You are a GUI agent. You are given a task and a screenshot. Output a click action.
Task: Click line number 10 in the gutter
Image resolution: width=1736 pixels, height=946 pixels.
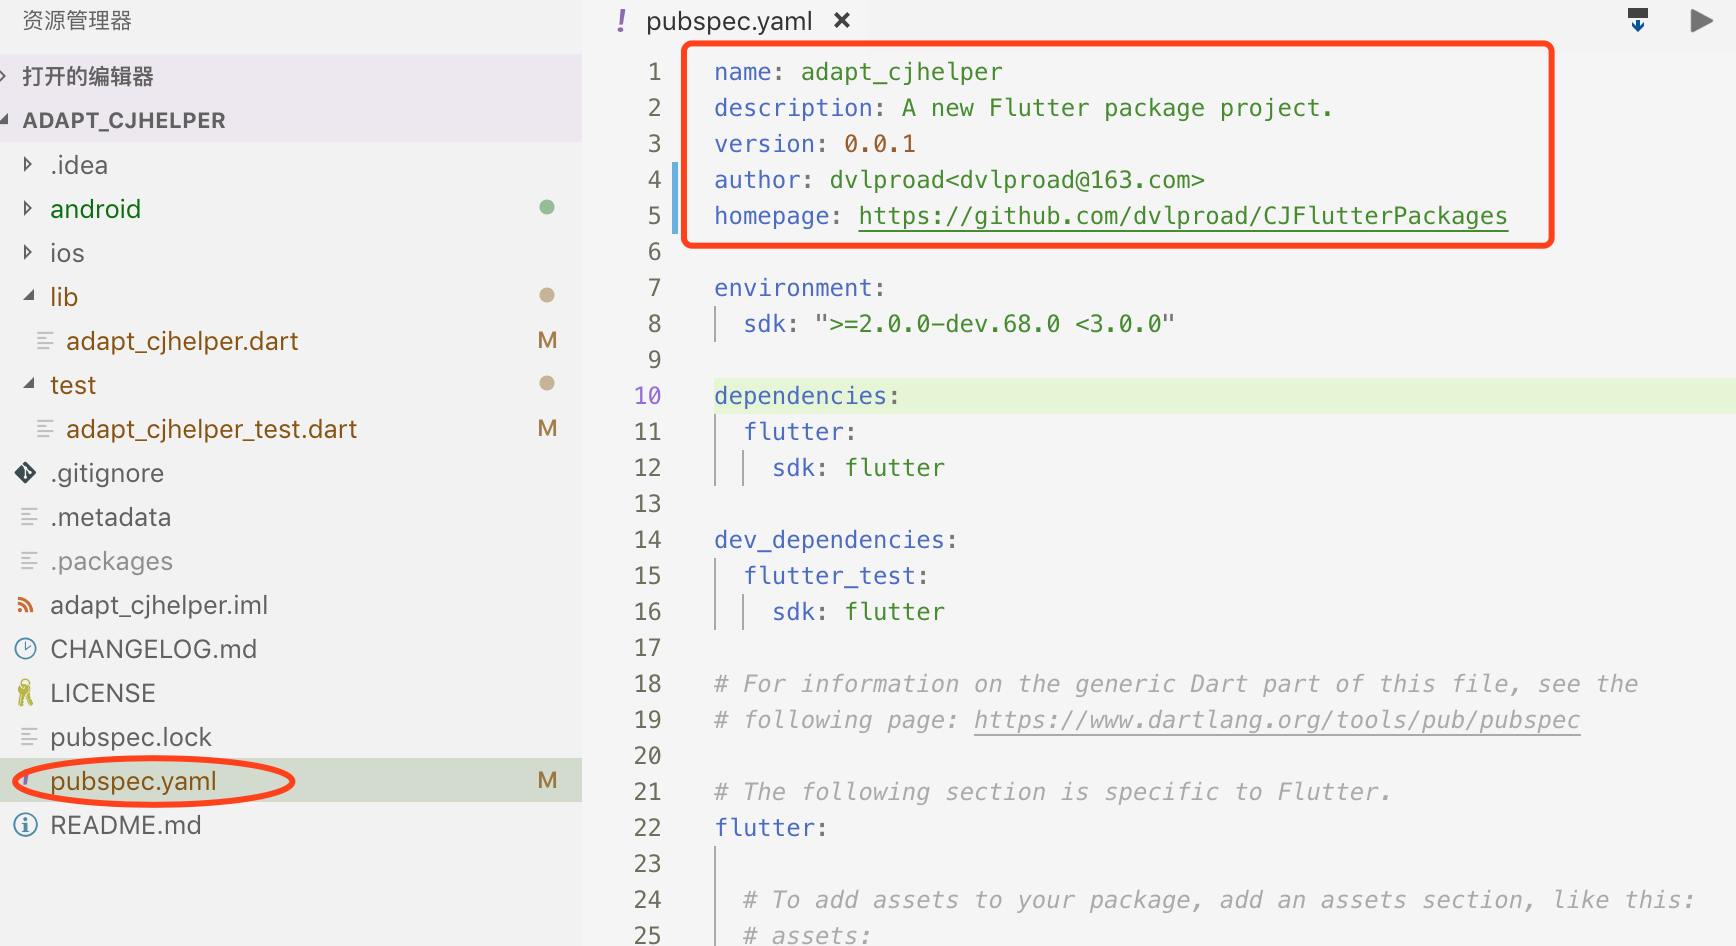click(x=647, y=396)
